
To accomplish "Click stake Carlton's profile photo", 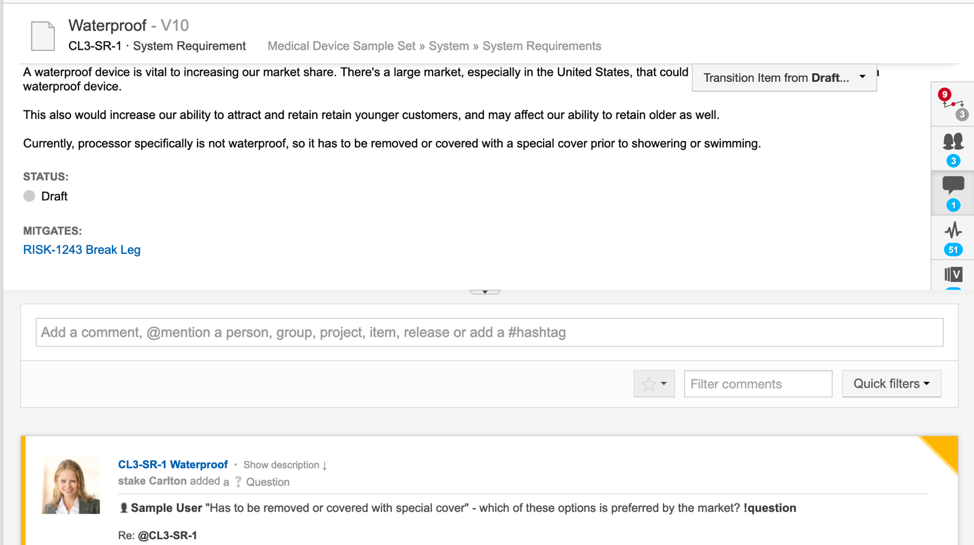I will tap(71, 485).
